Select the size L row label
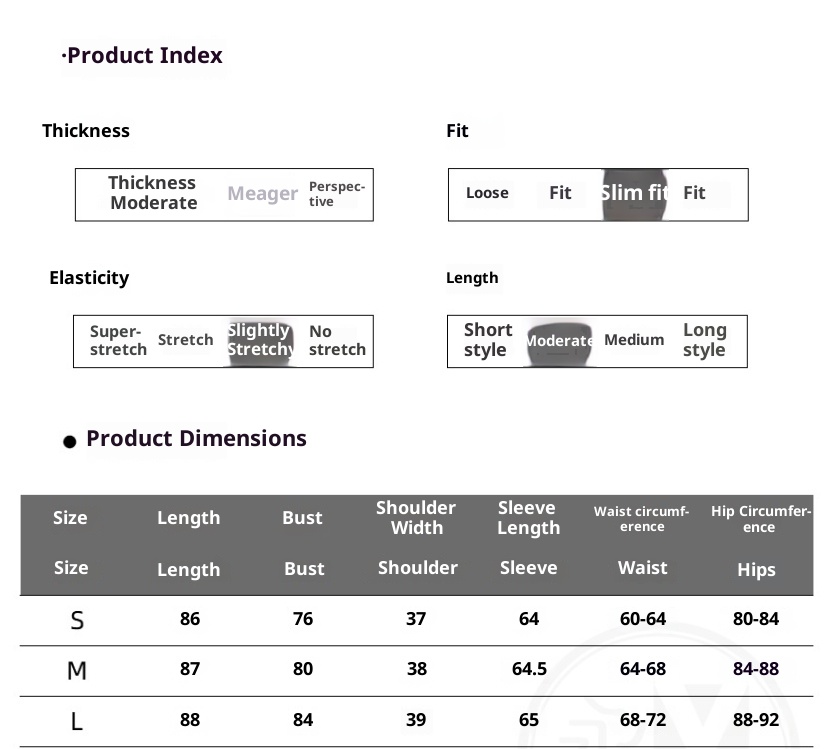The width and height of the screenshot is (824, 749). pyautogui.click(x=77, y=720)
